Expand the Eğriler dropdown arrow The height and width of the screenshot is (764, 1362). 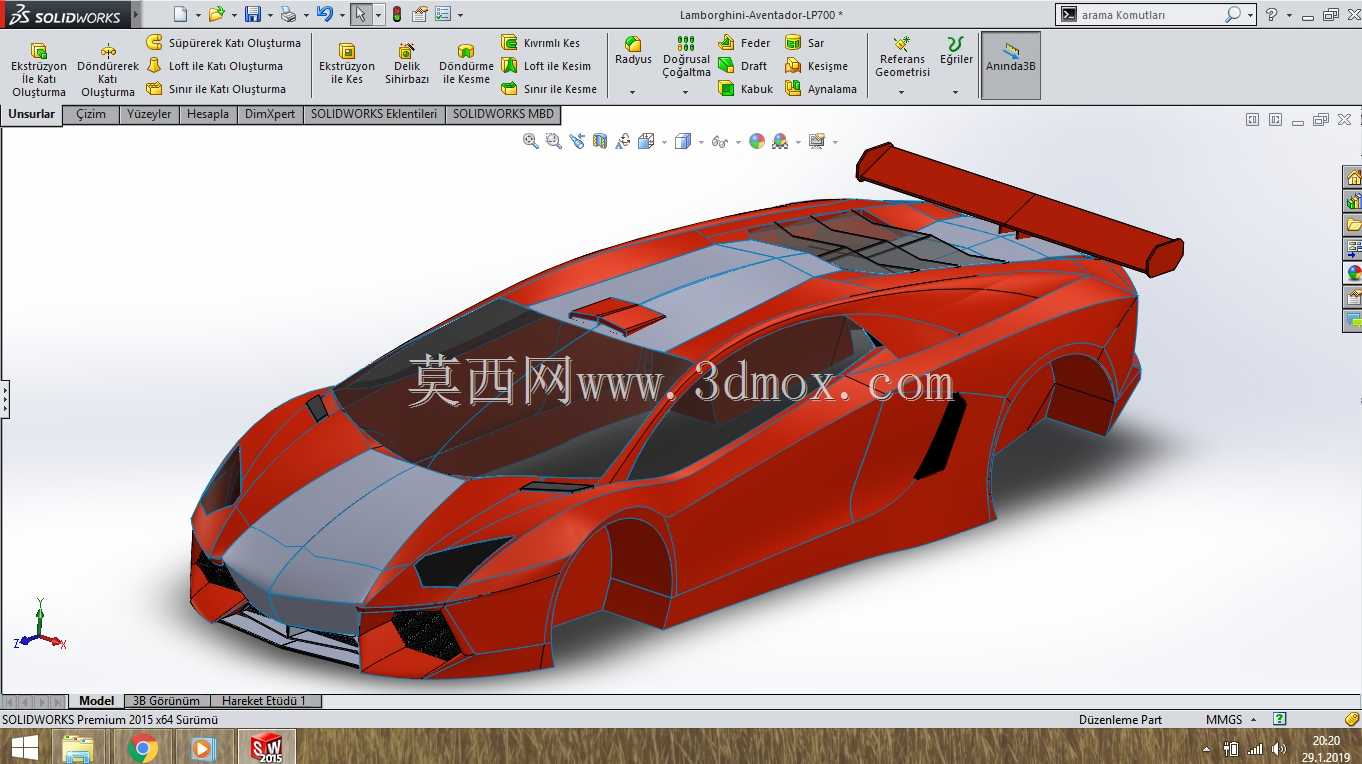point(956,92)
